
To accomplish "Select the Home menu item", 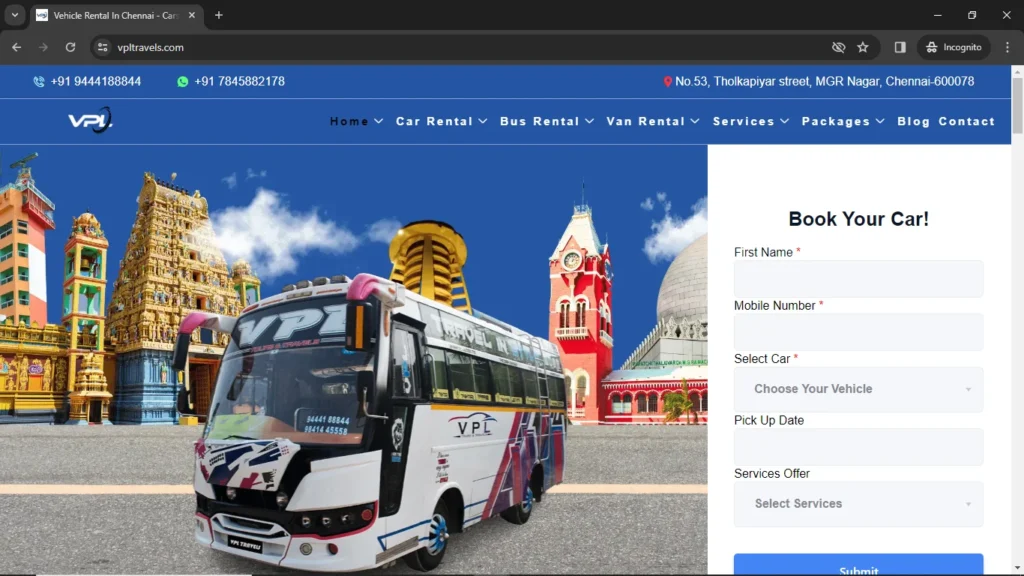I will [348, 121].
